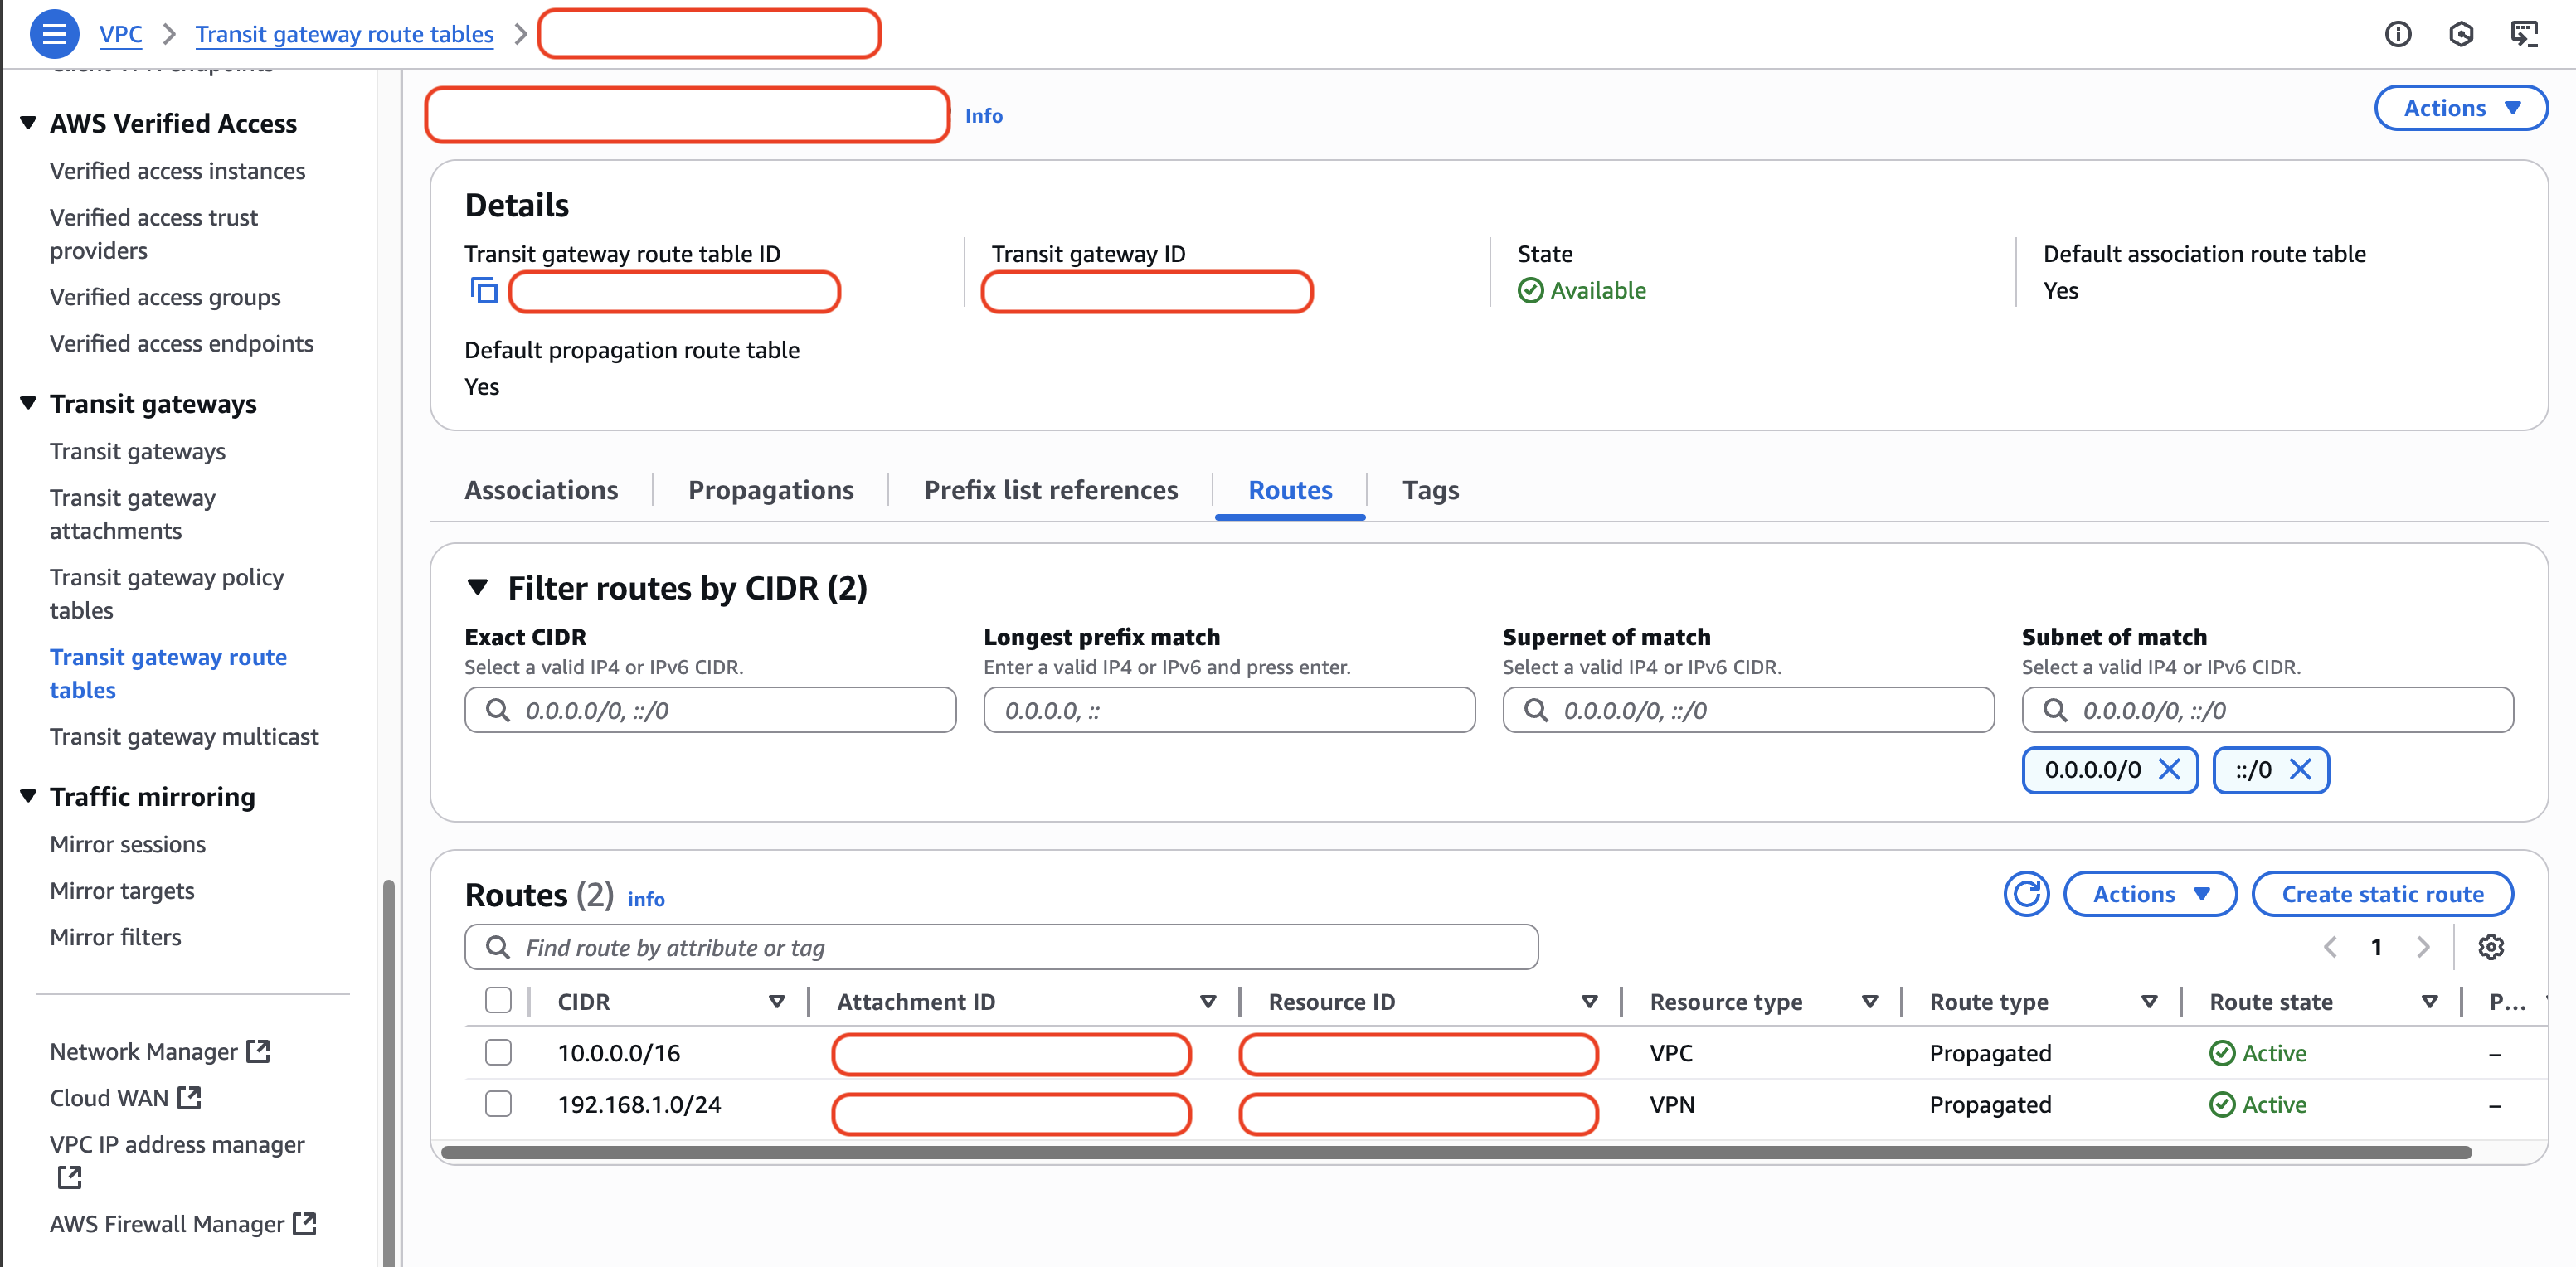The width and height of the screenshot is (2576, 1267).
Task: Remove the ::/0 subnet filter chip
Action: 2300,769
